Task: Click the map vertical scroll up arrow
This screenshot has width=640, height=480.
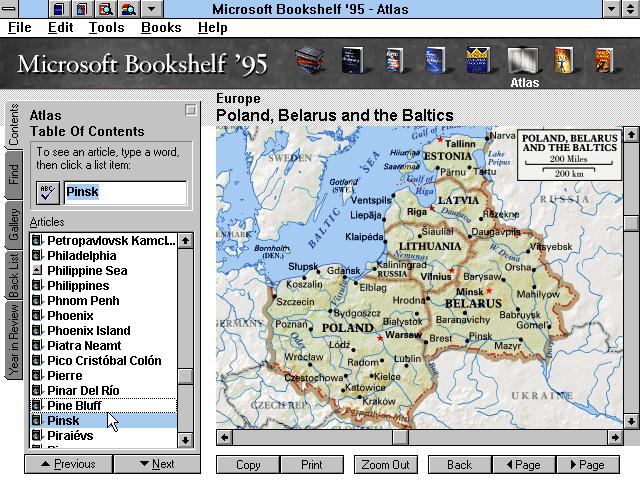Action: pos(631,134)
